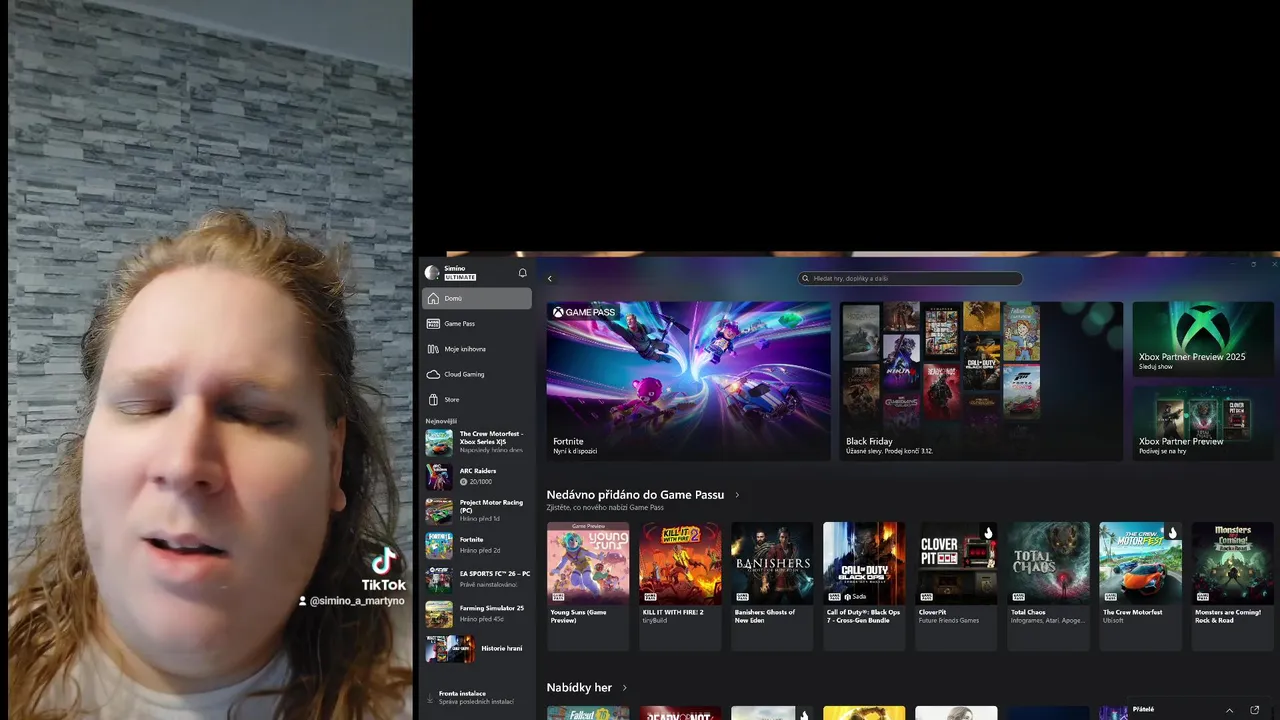Expand the Nabídky her chevron

625,688
